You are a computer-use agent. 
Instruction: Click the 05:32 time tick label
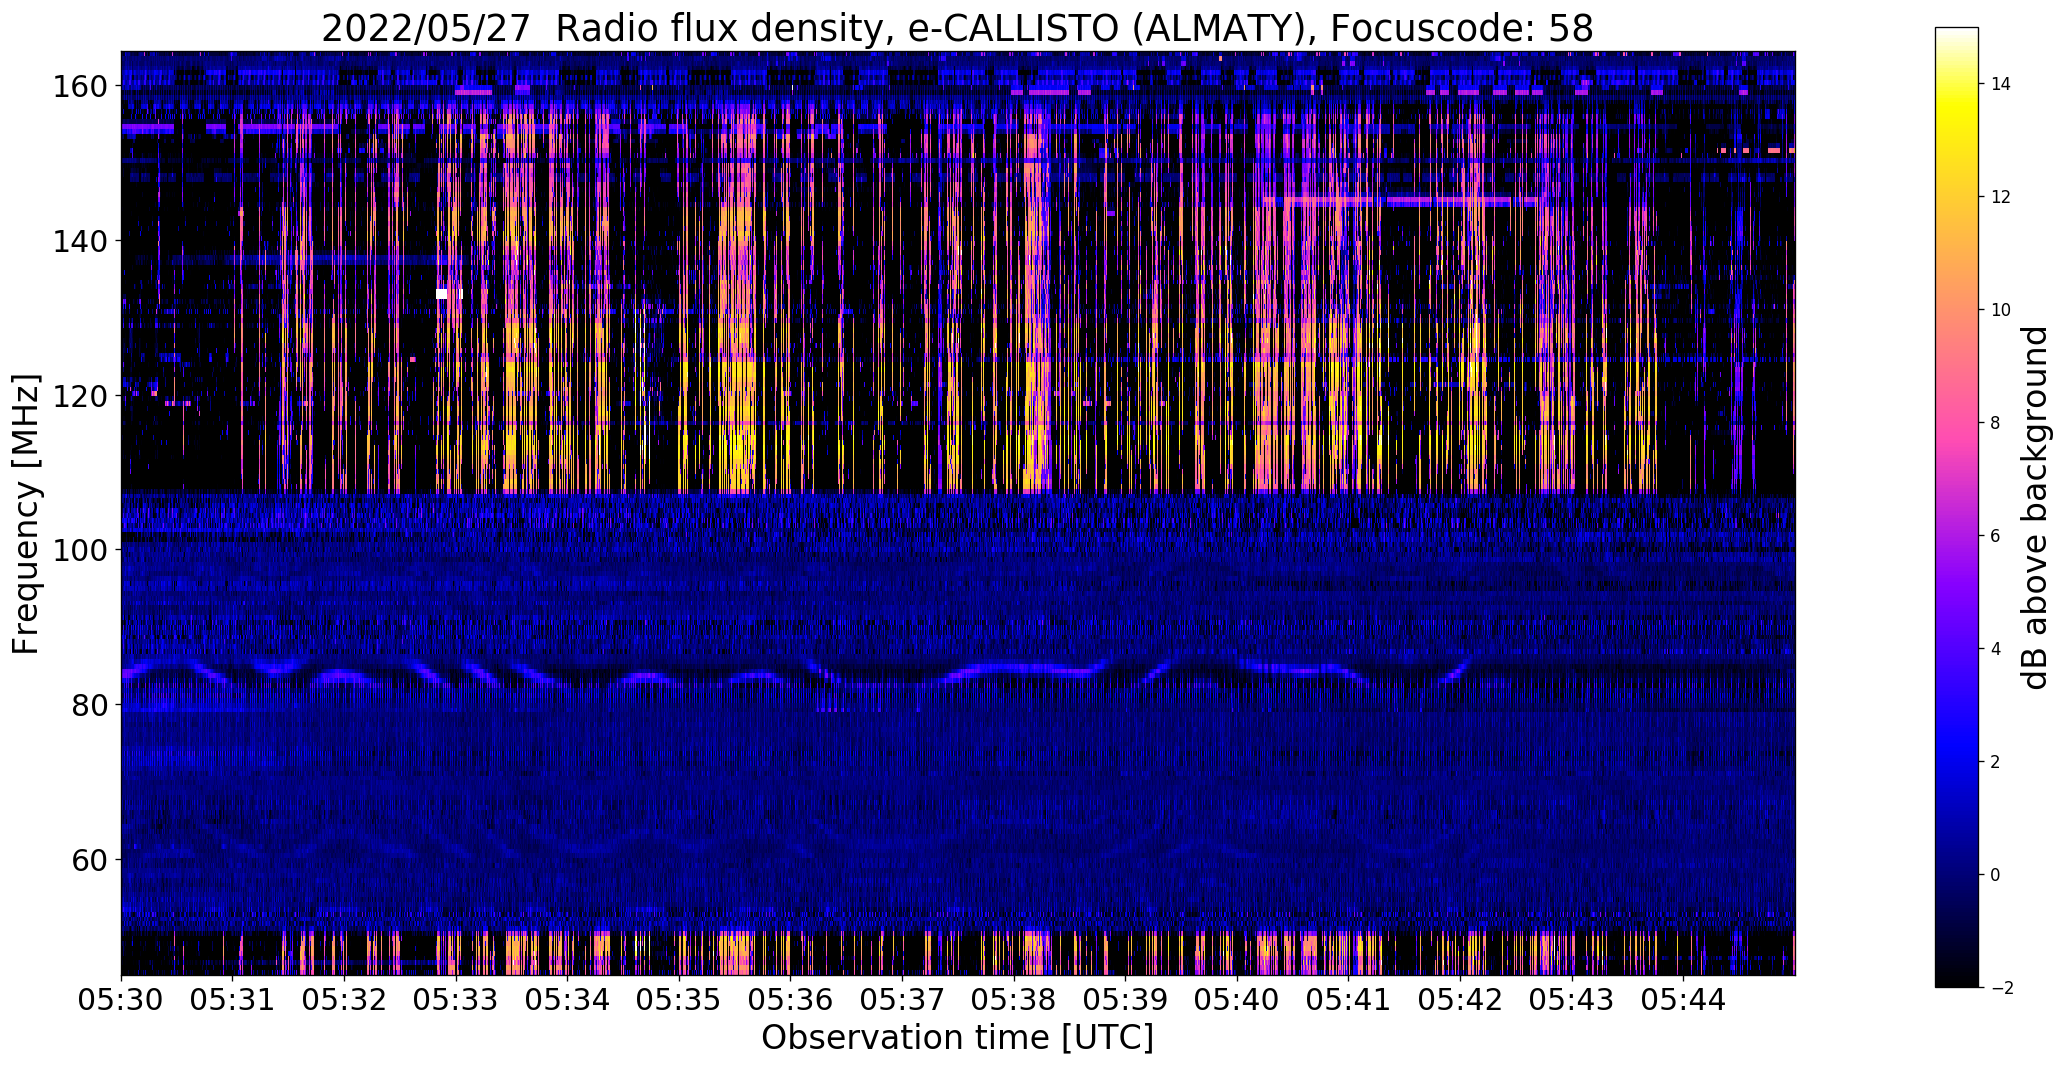pos(344,999)
